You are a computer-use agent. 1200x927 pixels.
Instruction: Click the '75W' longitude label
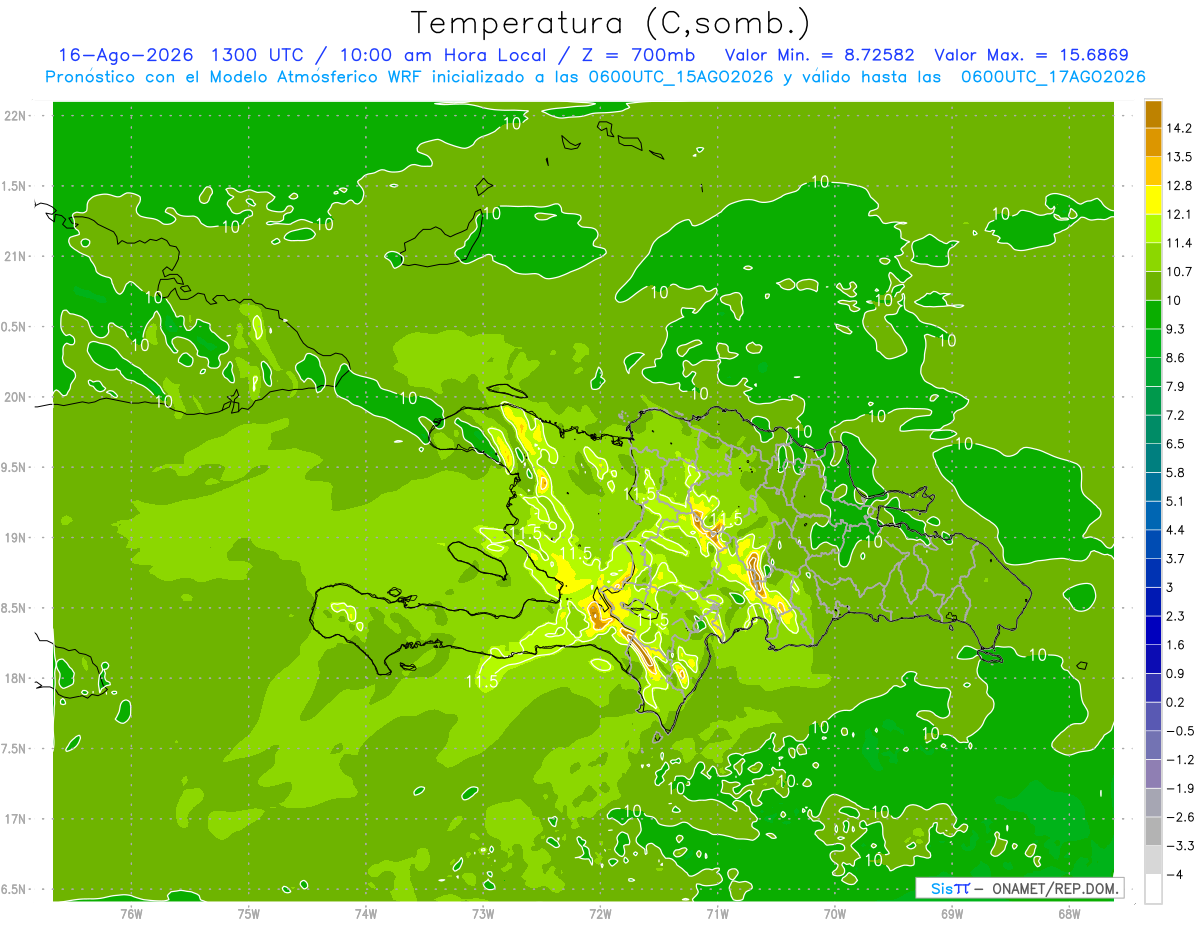[249, 914]
